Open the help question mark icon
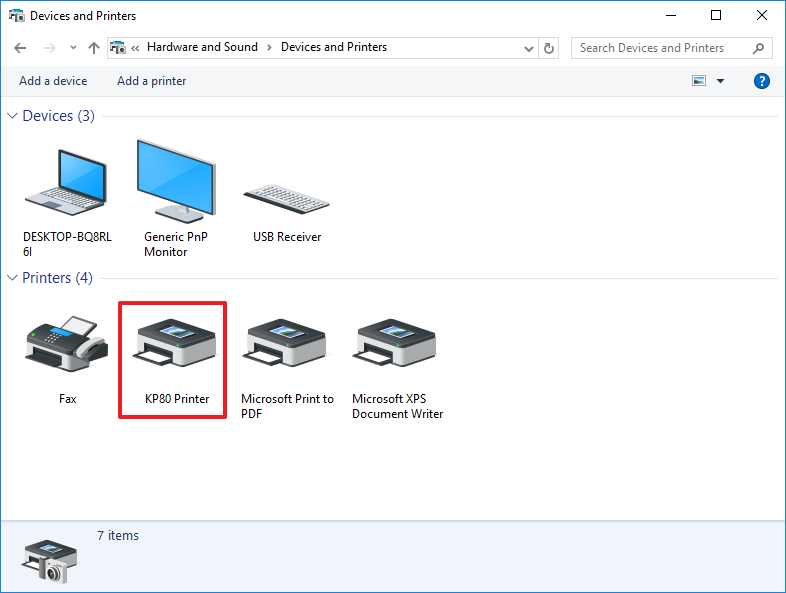Screen dimensions: 786x593 (761, 81)
